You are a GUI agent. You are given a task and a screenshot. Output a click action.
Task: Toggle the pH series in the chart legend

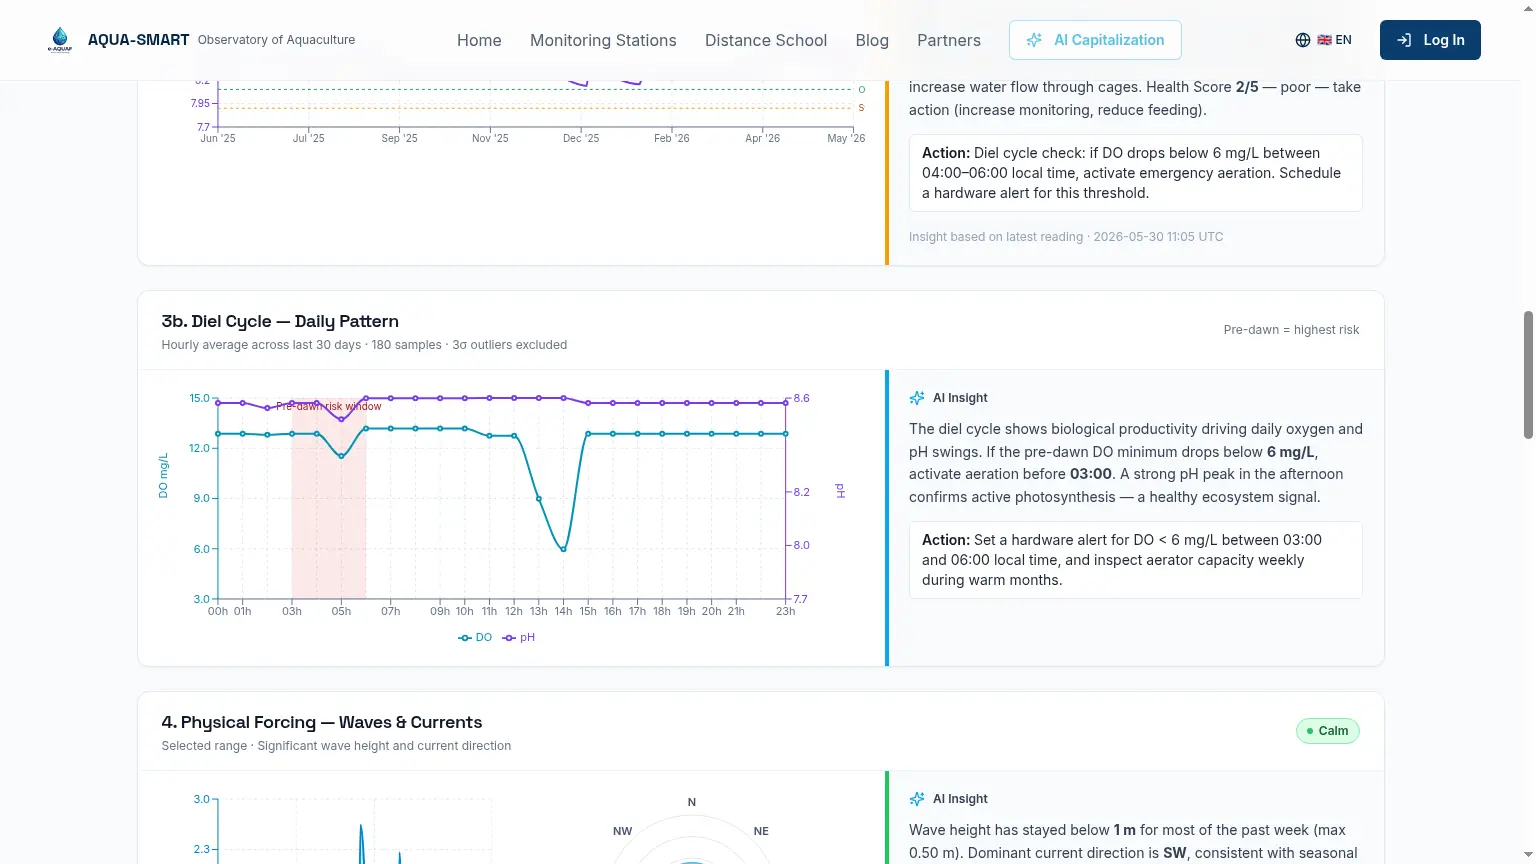click(519, 638)
